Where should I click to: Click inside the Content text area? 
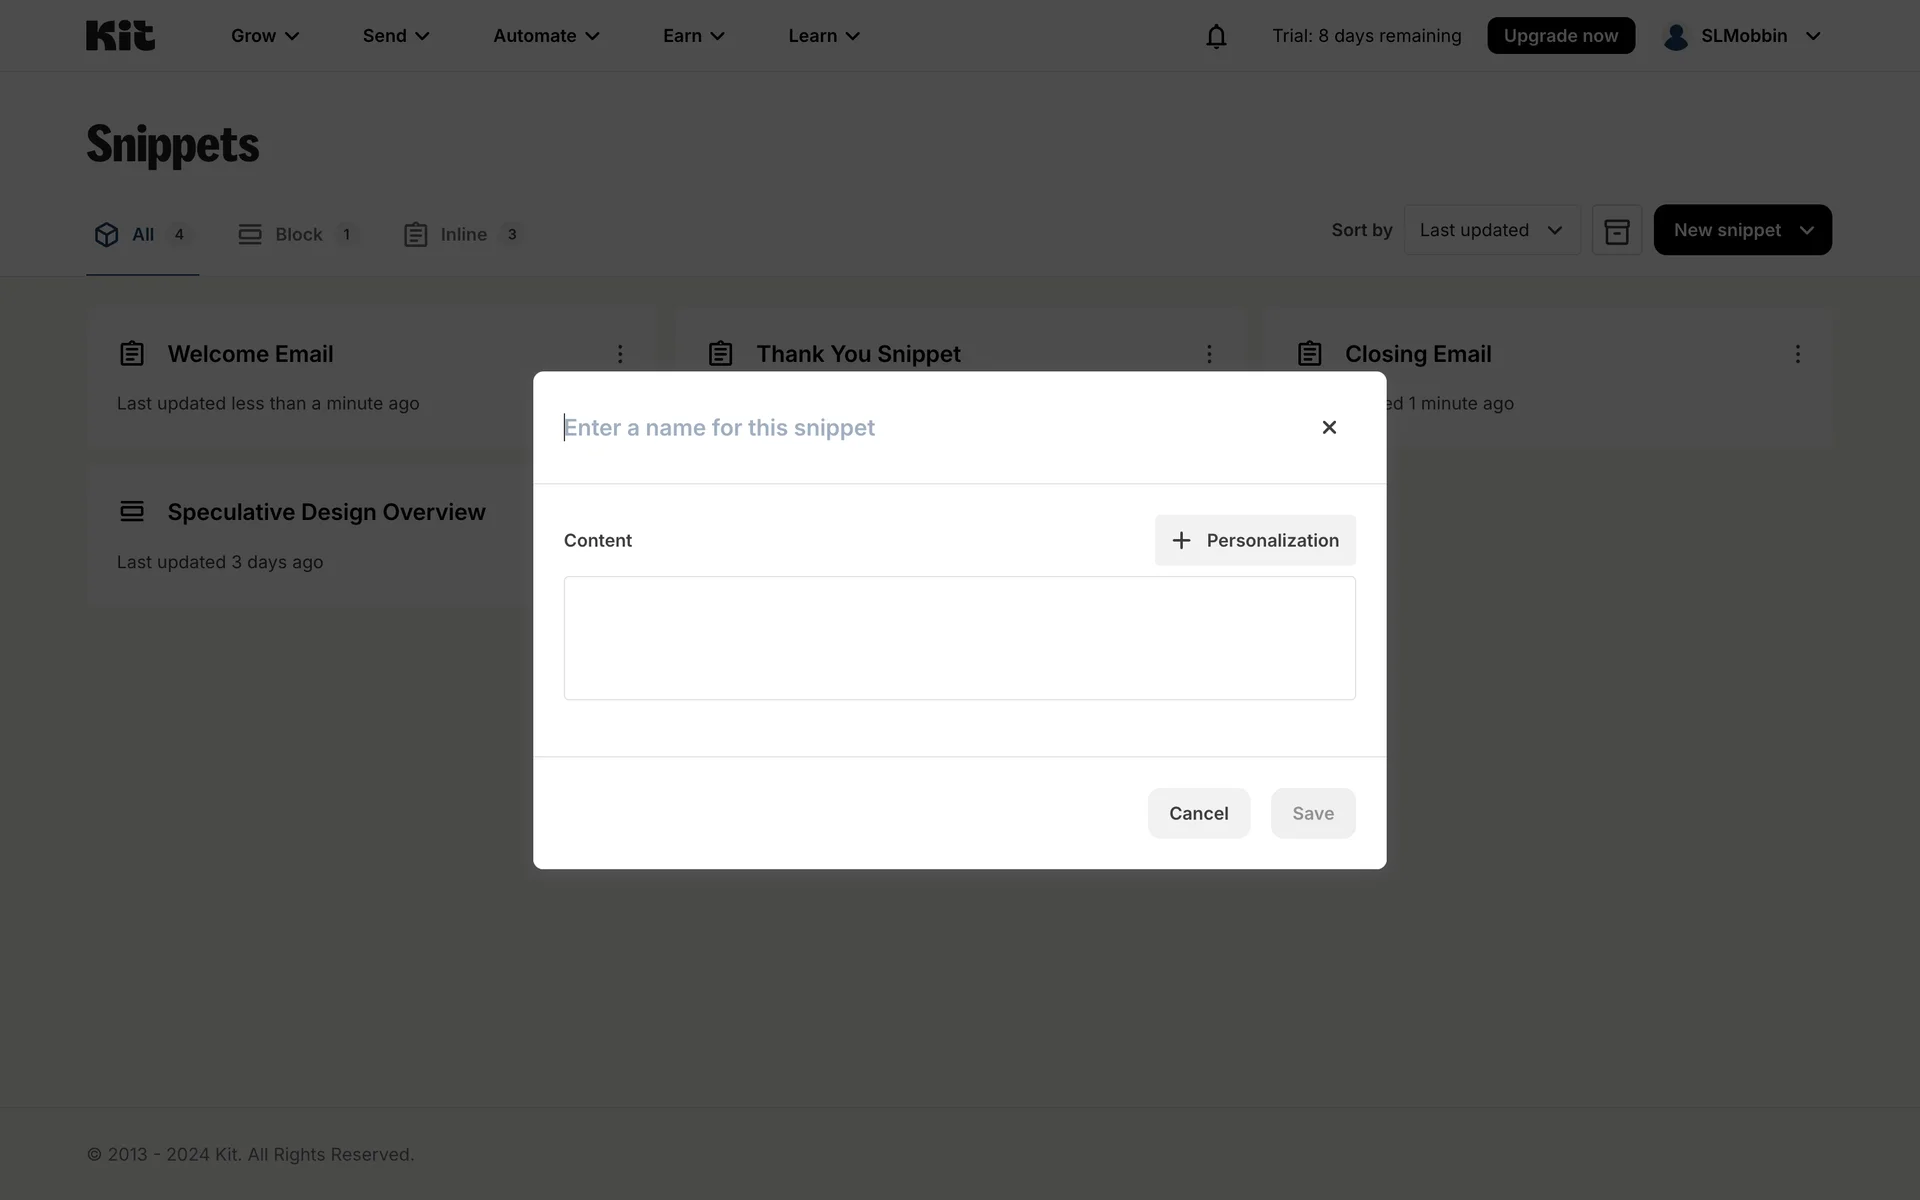pos(958,638)
